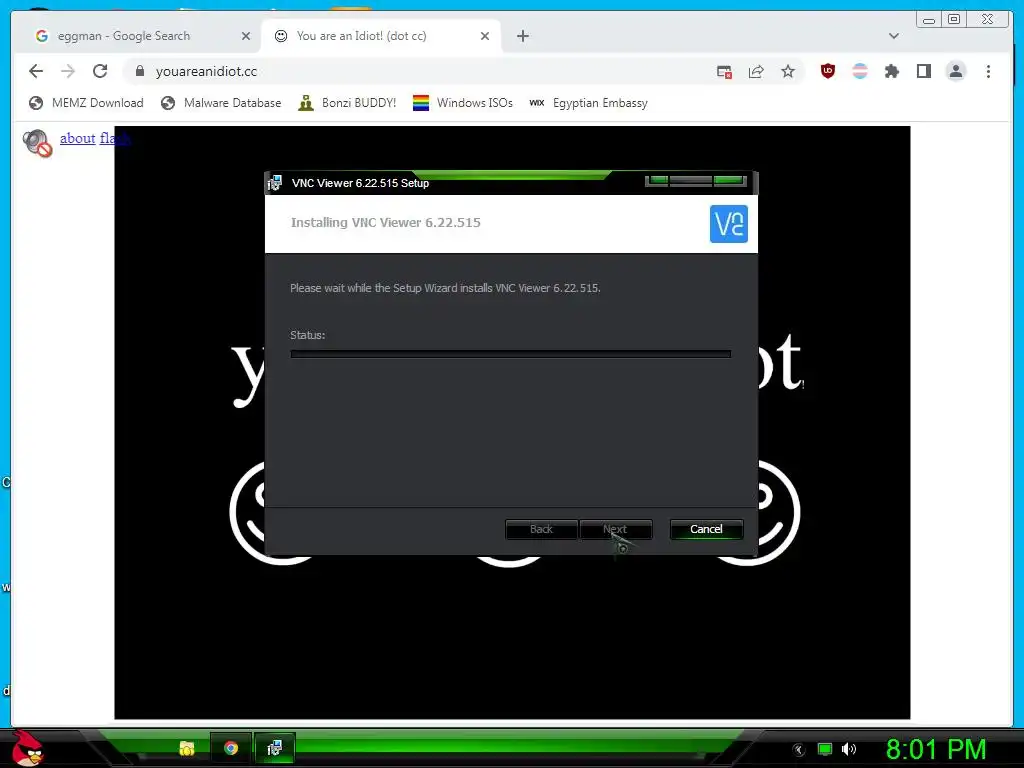This screenshot has width=1024, height=768.
Task: Follow the 'about' link on the page
Action: (x=78, y=138)
